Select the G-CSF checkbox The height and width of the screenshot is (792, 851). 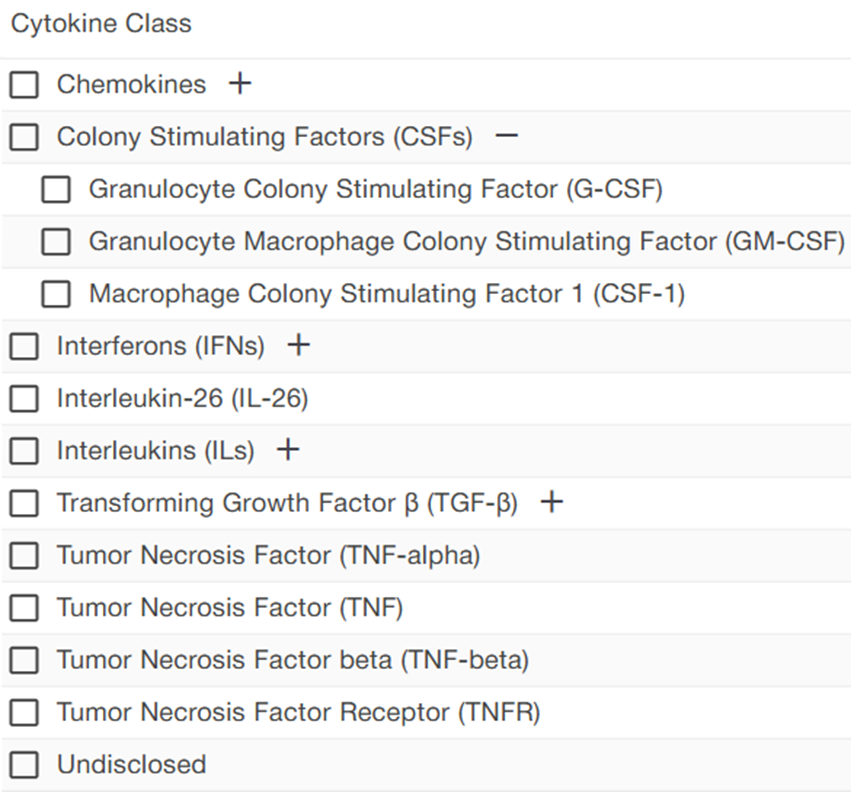tap(56, 189)
